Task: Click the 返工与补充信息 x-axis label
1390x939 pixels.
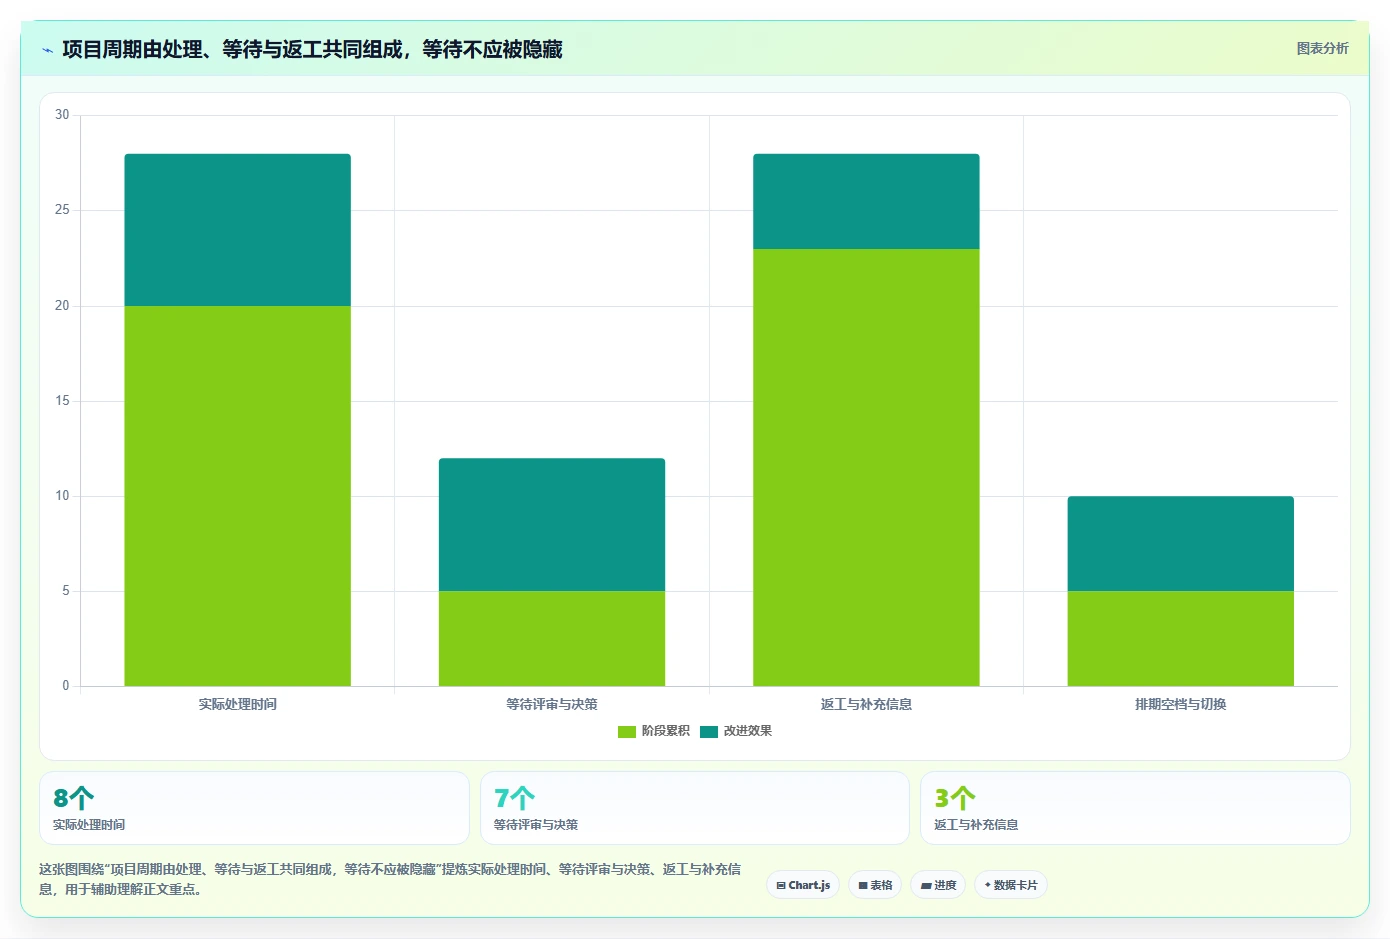Action: point(866,704)
